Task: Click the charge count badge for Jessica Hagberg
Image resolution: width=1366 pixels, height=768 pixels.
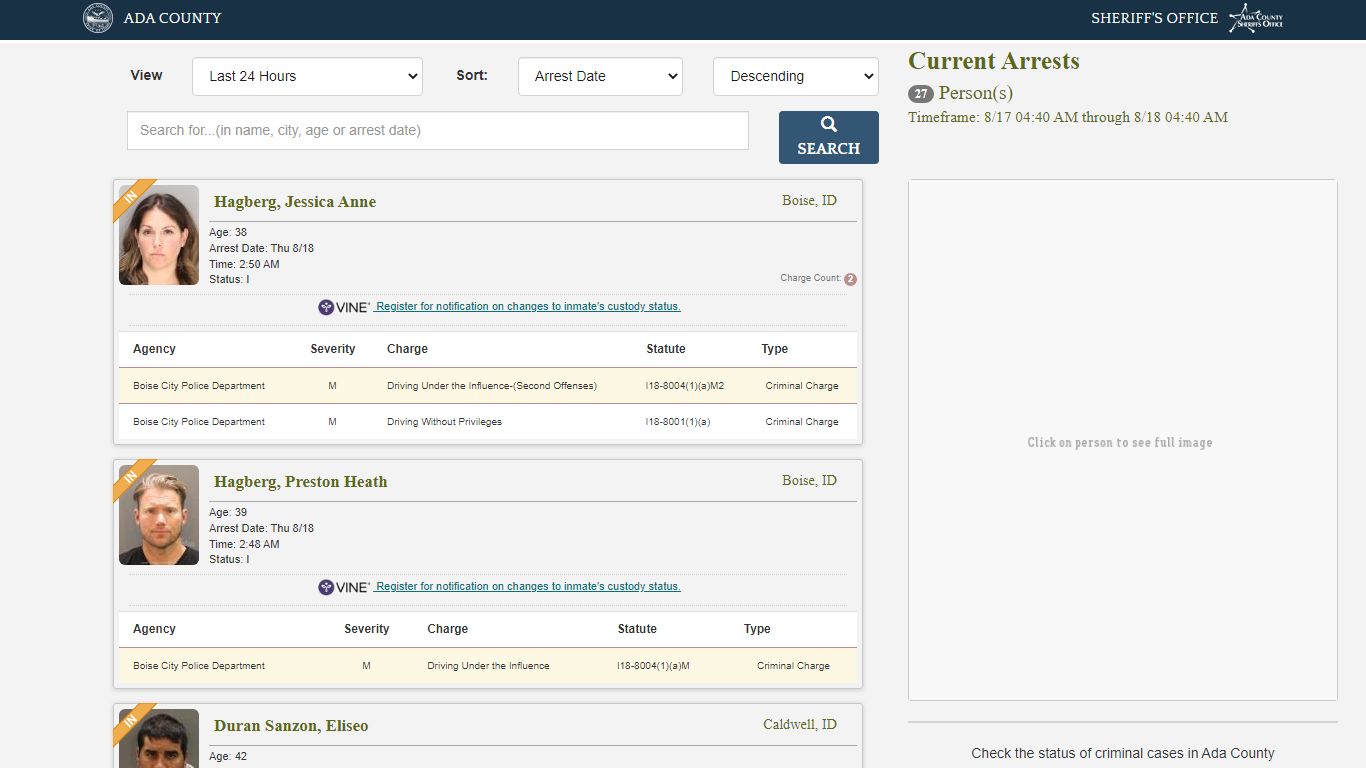Action: (x=850, y=279)
